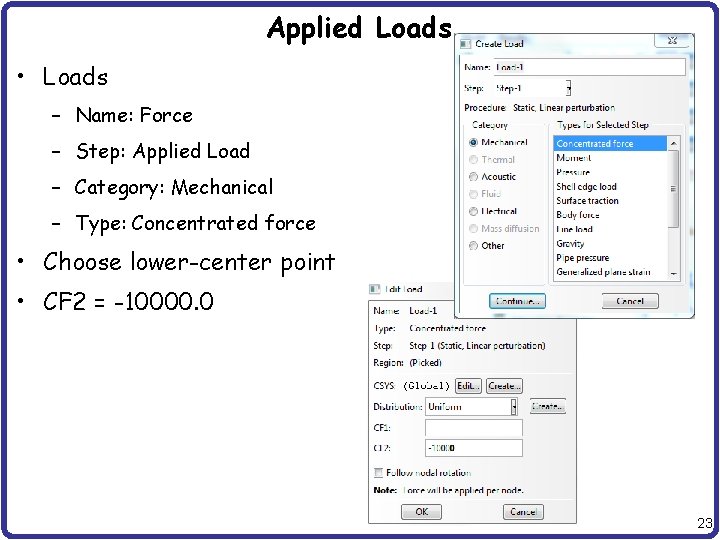The width and height of the screenshot is (720, 540).
Task: Select Generalized plane strain load type
Action: point(610,272)
